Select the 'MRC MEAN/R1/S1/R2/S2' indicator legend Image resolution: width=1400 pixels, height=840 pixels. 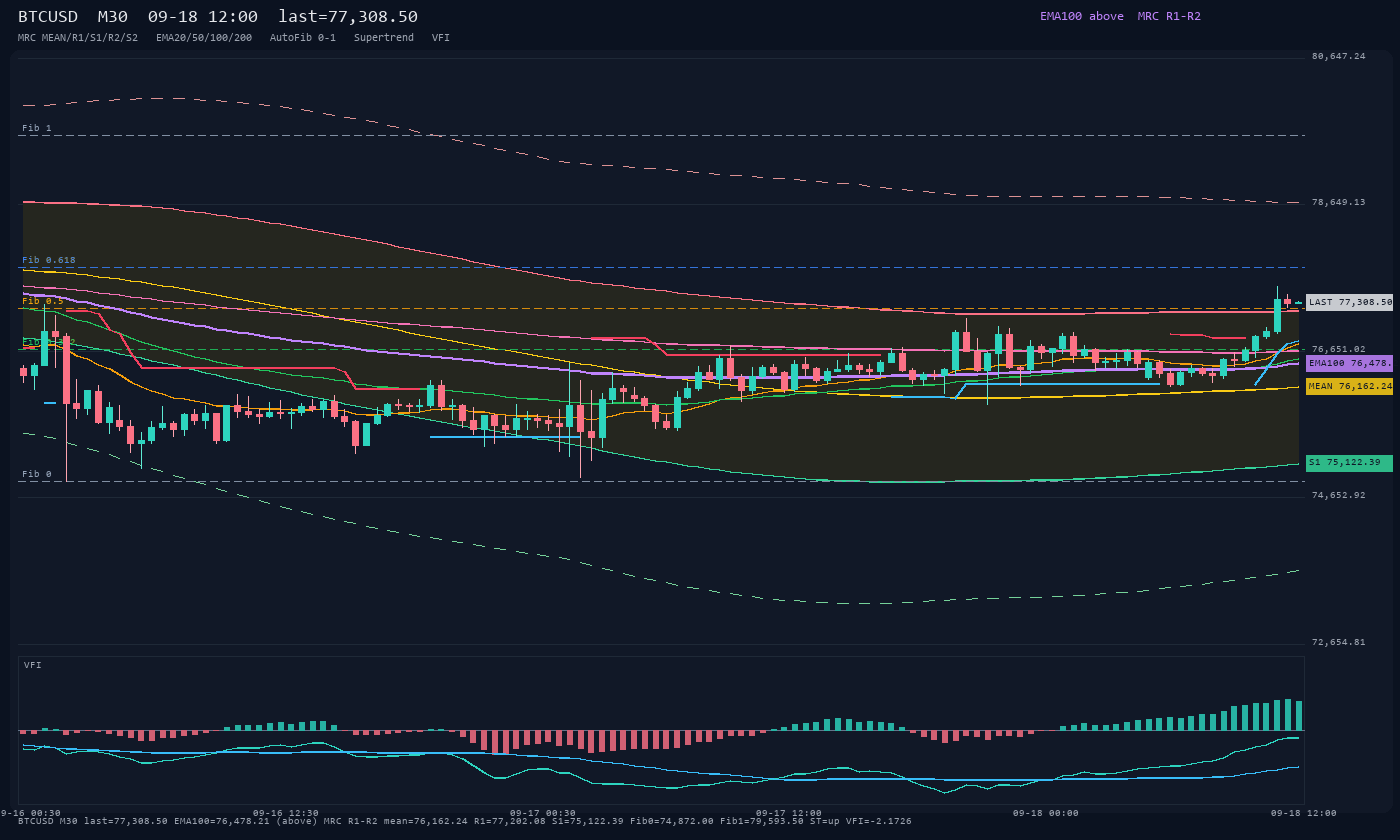(x=78, y=37)
